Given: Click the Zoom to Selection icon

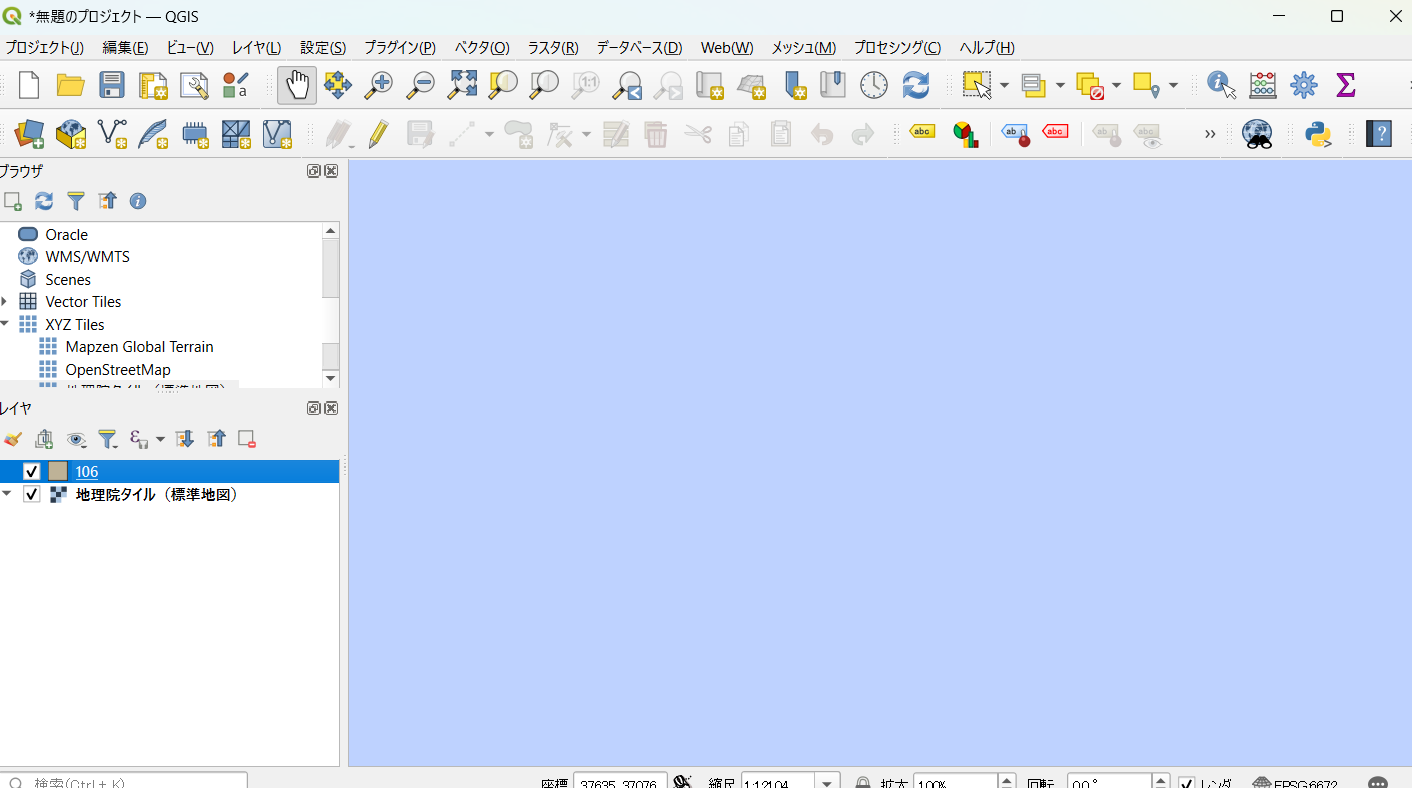Looking at the screenshot, I should pos(503,85).
